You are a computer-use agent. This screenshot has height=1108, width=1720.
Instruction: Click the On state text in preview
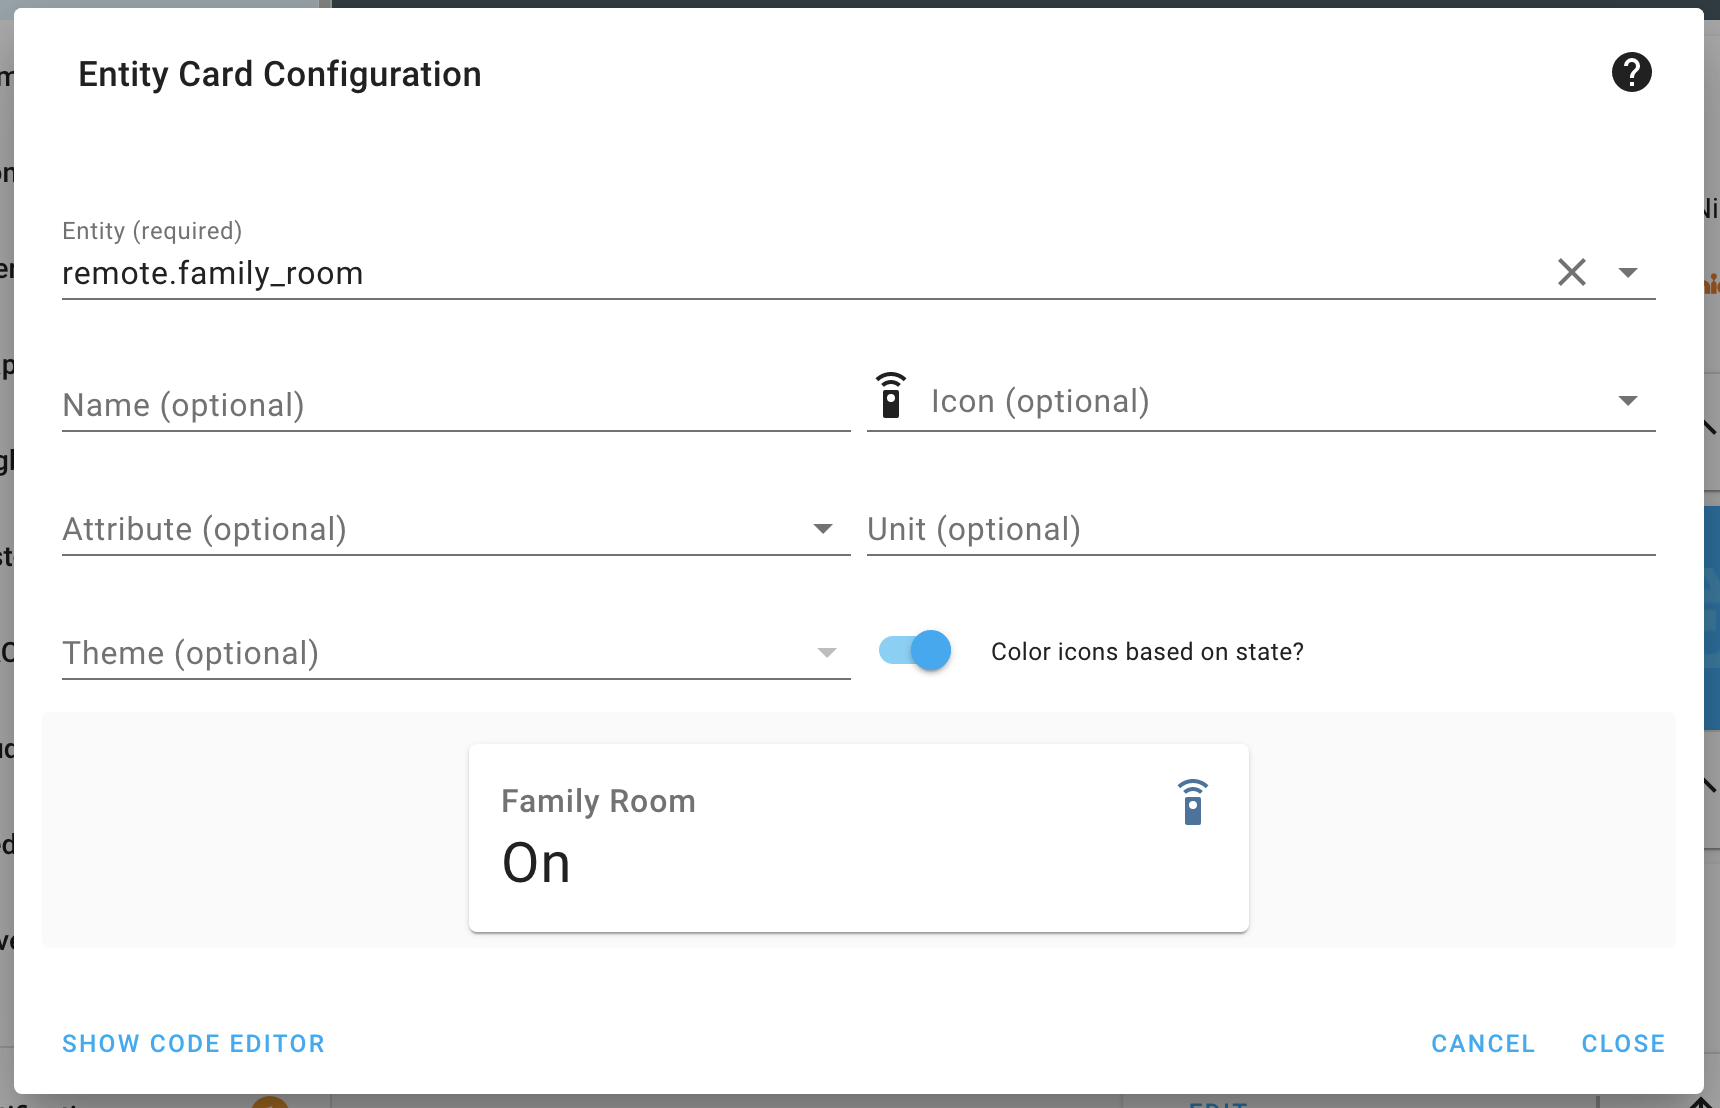536,863
